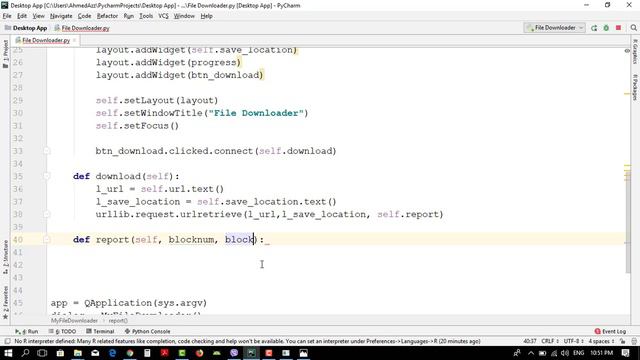Open Chrome from the taskbar

130,353
